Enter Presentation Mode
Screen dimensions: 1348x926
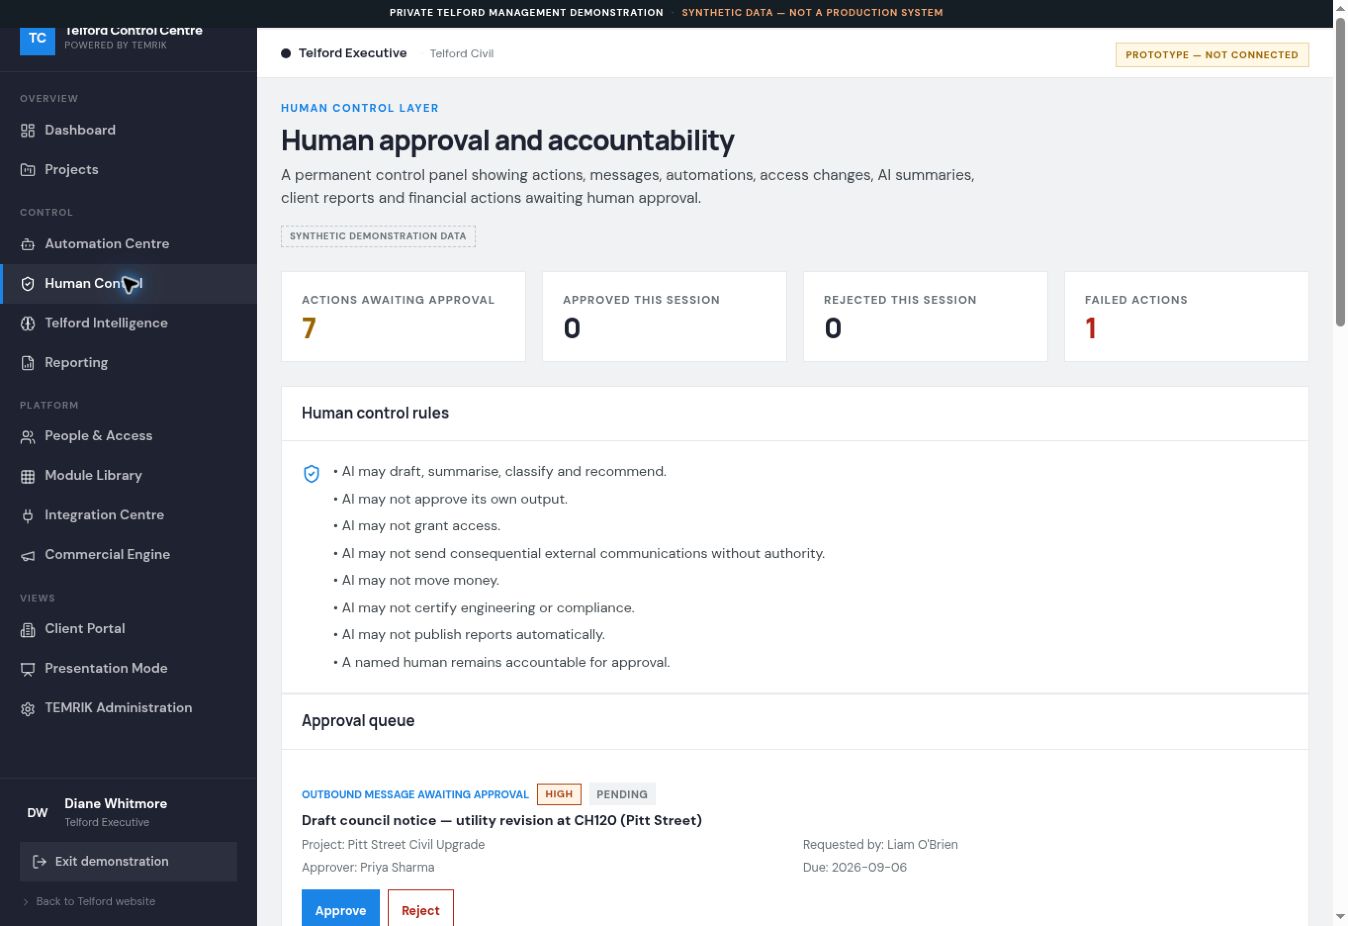click(128, 669)
